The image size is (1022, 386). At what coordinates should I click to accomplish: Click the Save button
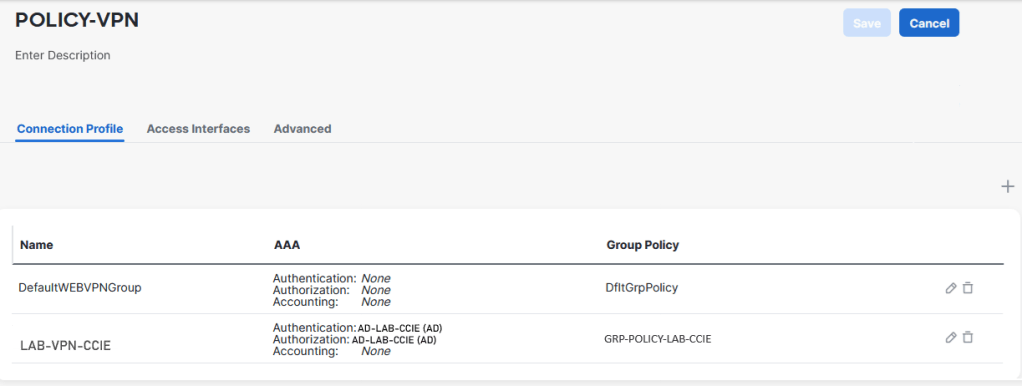[x=867, y=23]
